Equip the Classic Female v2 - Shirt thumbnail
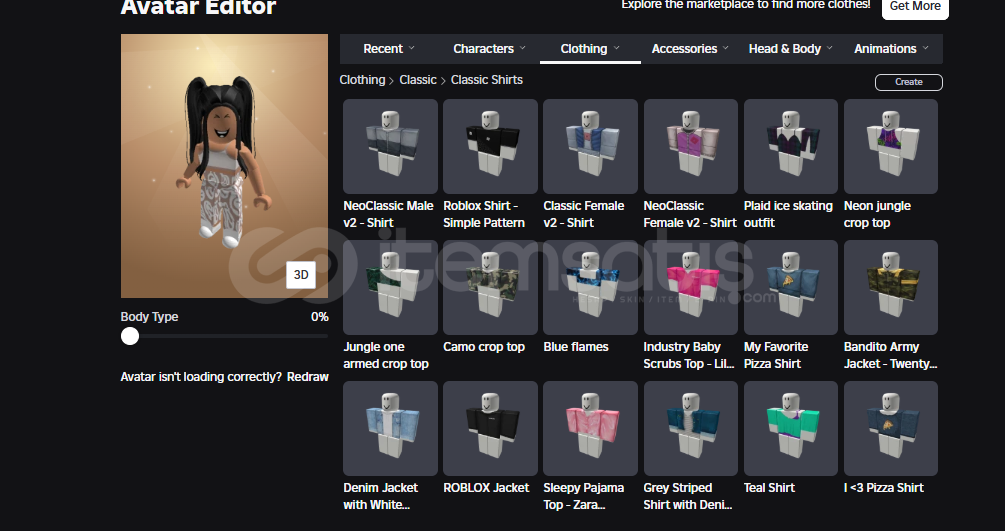Viewport: 1005px width, 531px height. click(590, 146)
